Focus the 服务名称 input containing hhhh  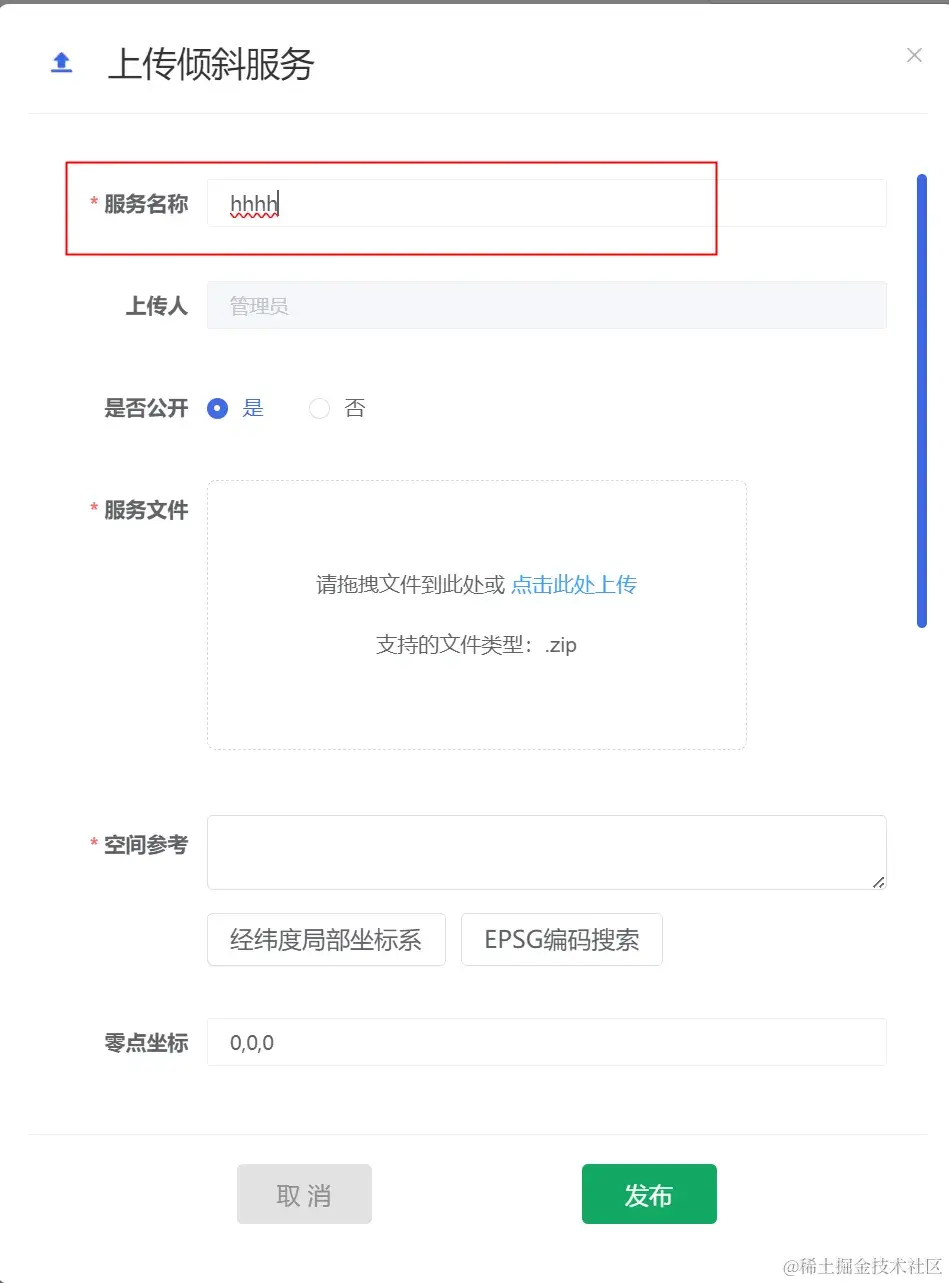pyautogui.click(x=546, y=203)
